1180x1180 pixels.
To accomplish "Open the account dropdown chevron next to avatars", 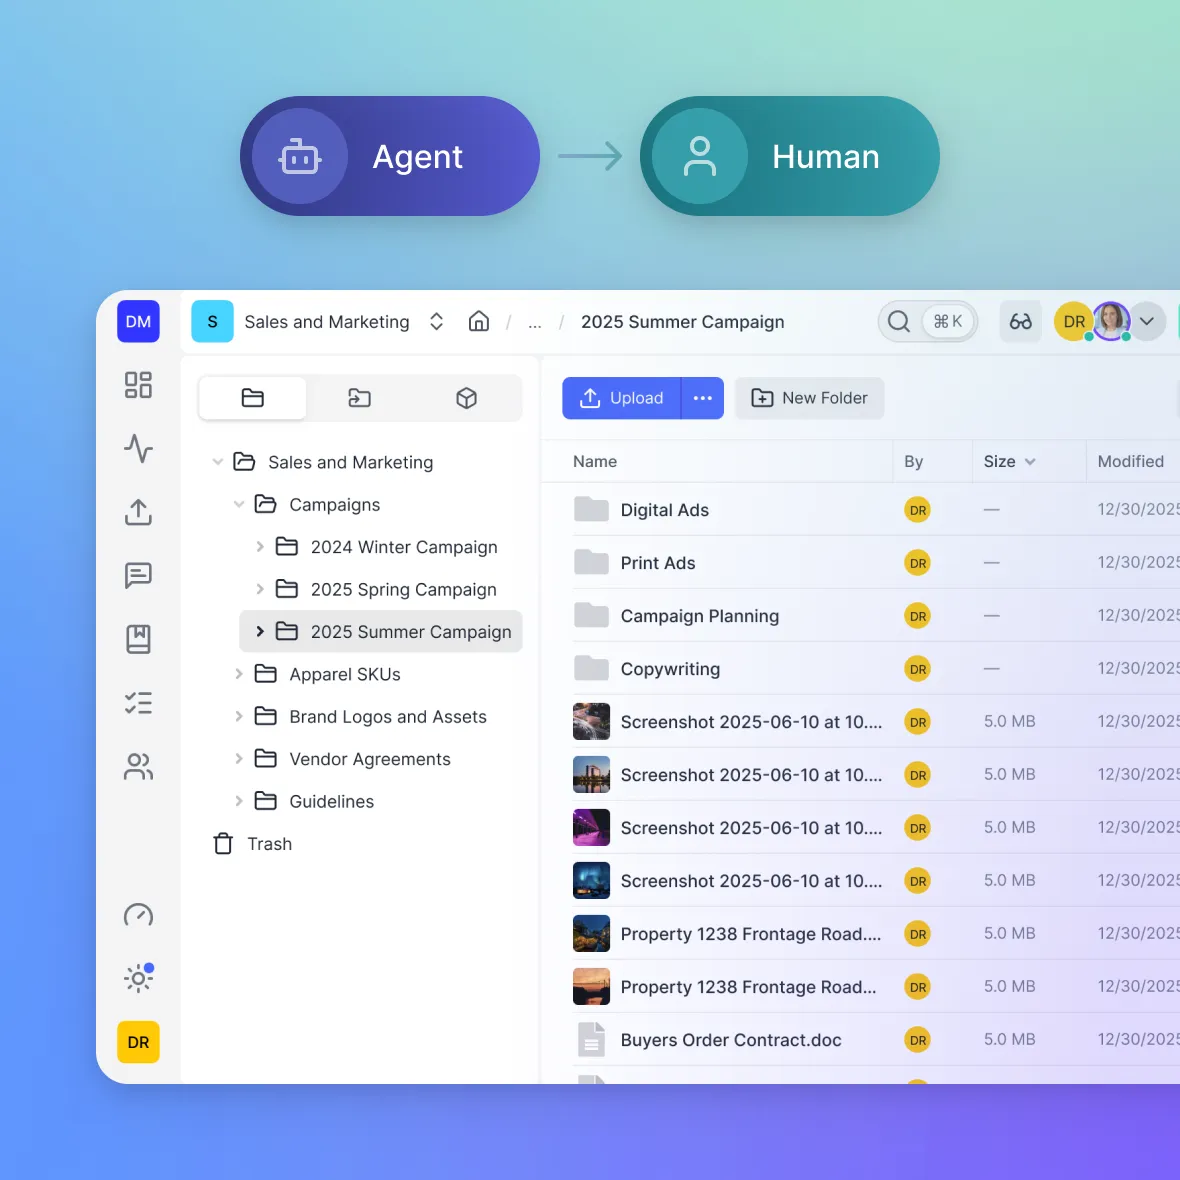I will (x=1147, y=321).
